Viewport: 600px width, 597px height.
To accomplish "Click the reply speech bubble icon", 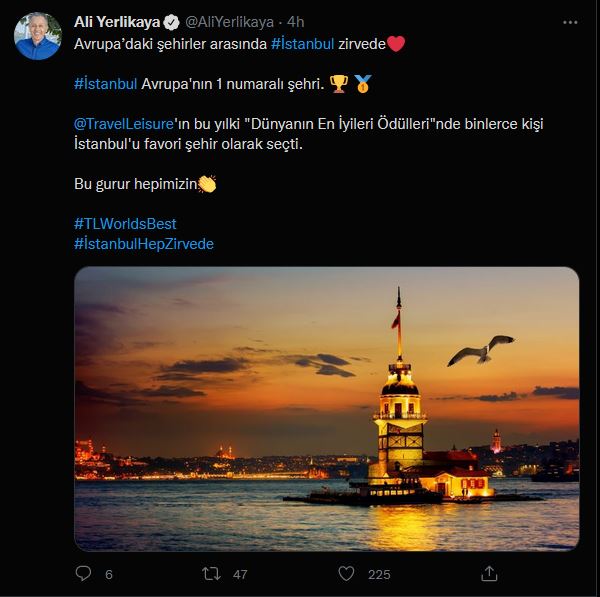I will [x=83, y=574].
